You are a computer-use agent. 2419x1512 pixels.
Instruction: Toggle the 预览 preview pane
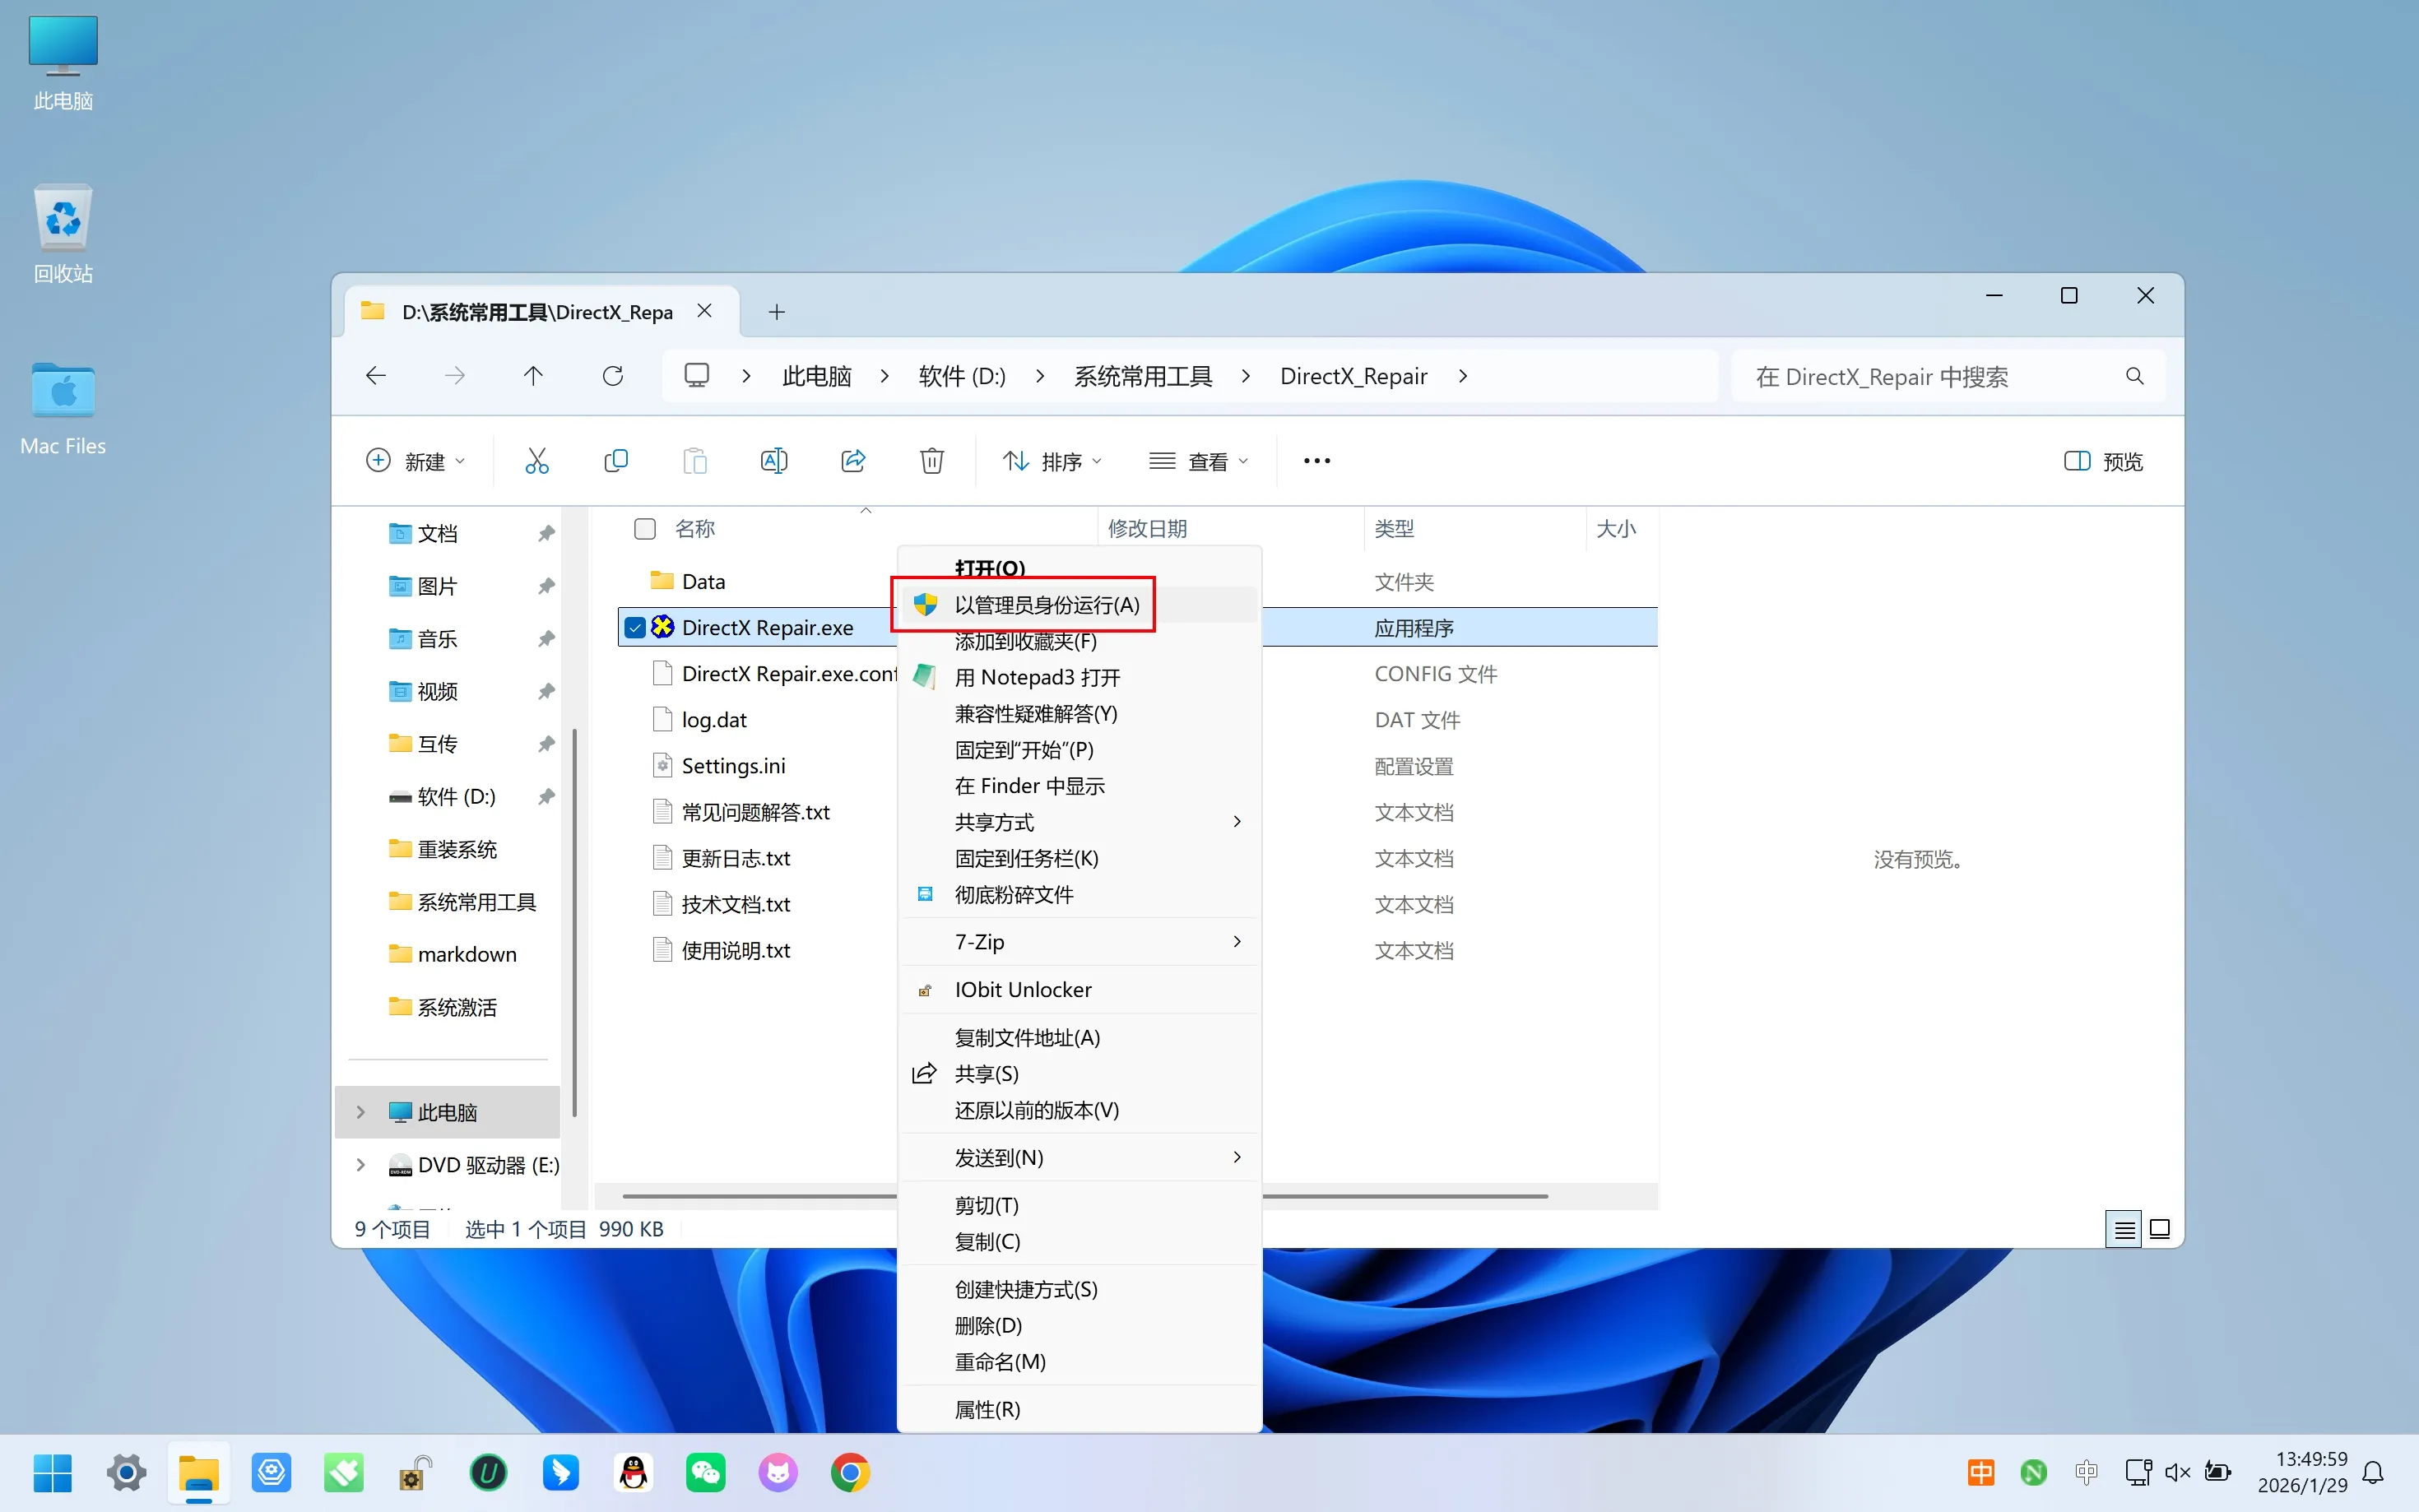pyautogui.click(x=2104, y=461)
